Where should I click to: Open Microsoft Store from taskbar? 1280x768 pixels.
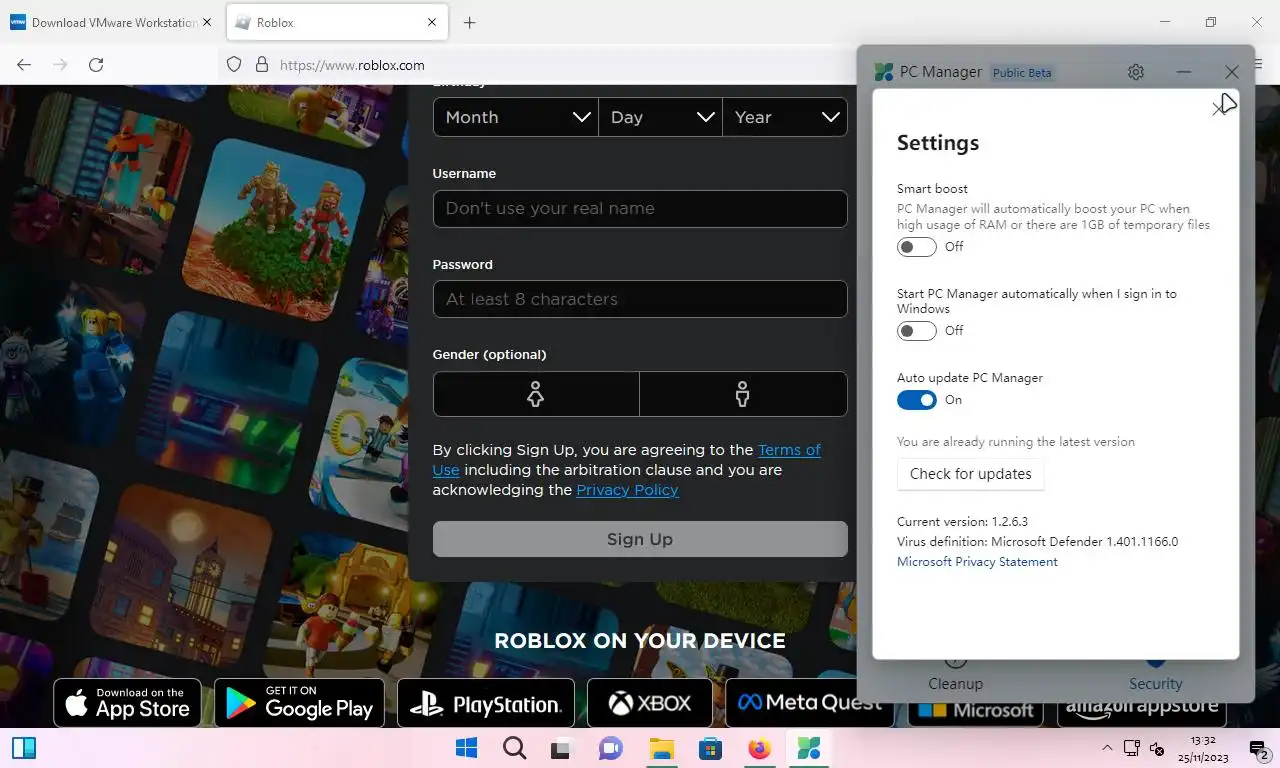pyautogui.click(x=710, y=748)
